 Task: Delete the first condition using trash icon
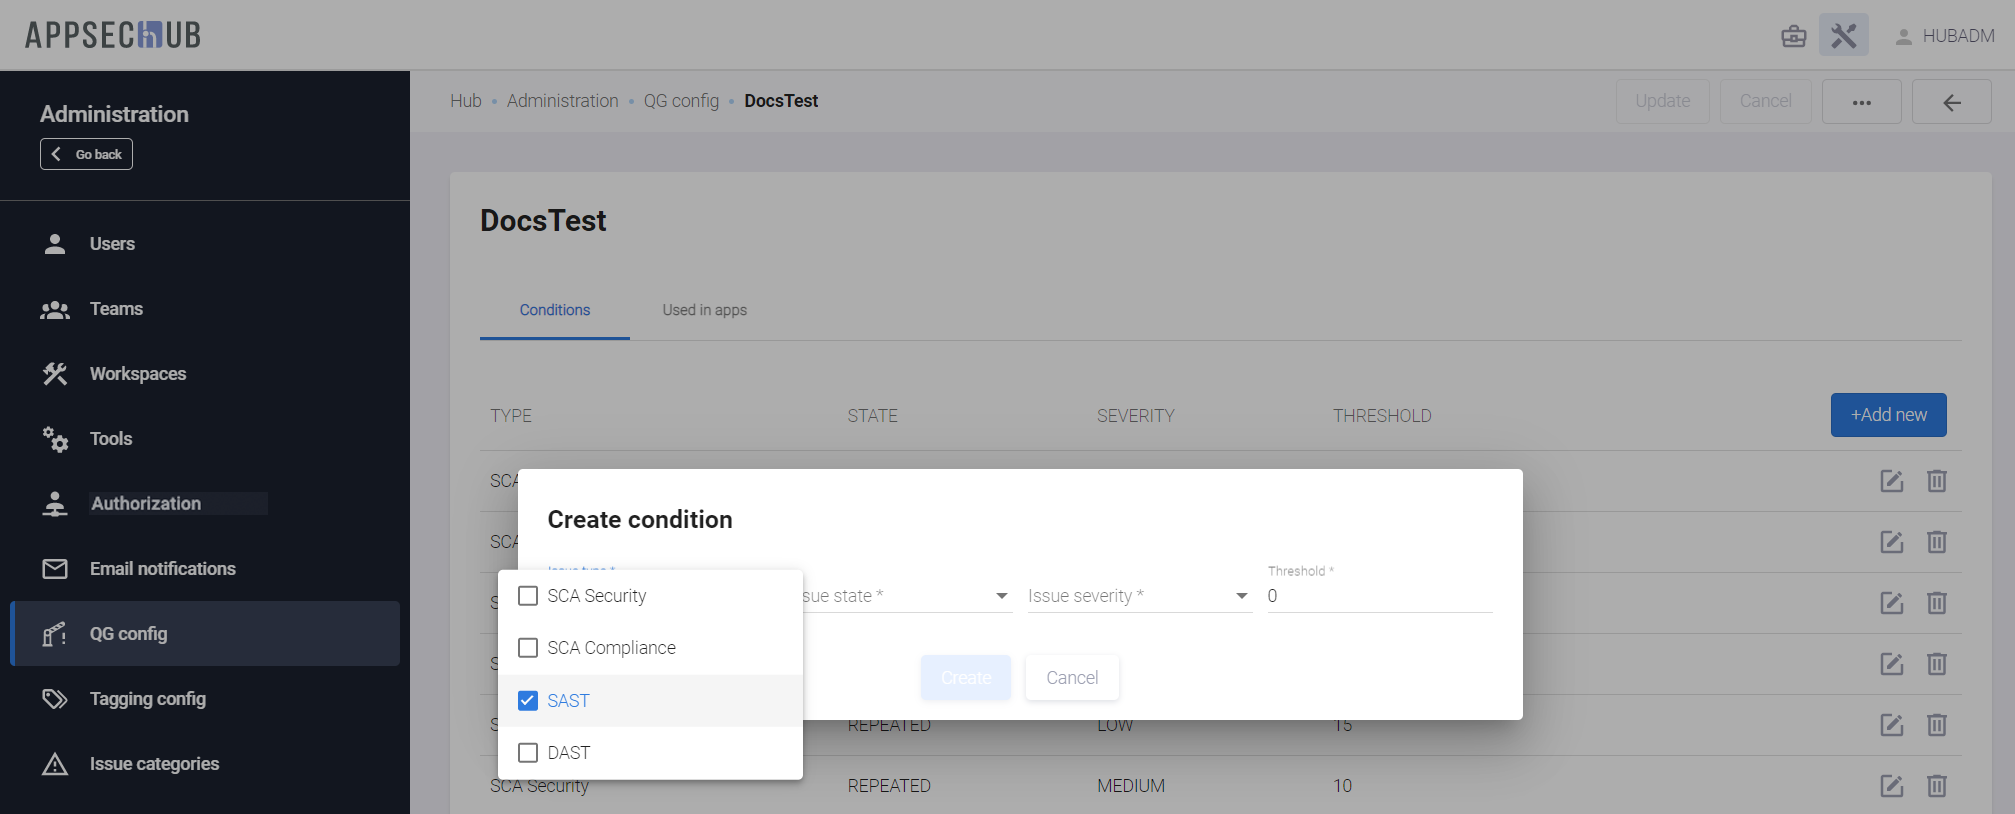[x=1936, y=481]
